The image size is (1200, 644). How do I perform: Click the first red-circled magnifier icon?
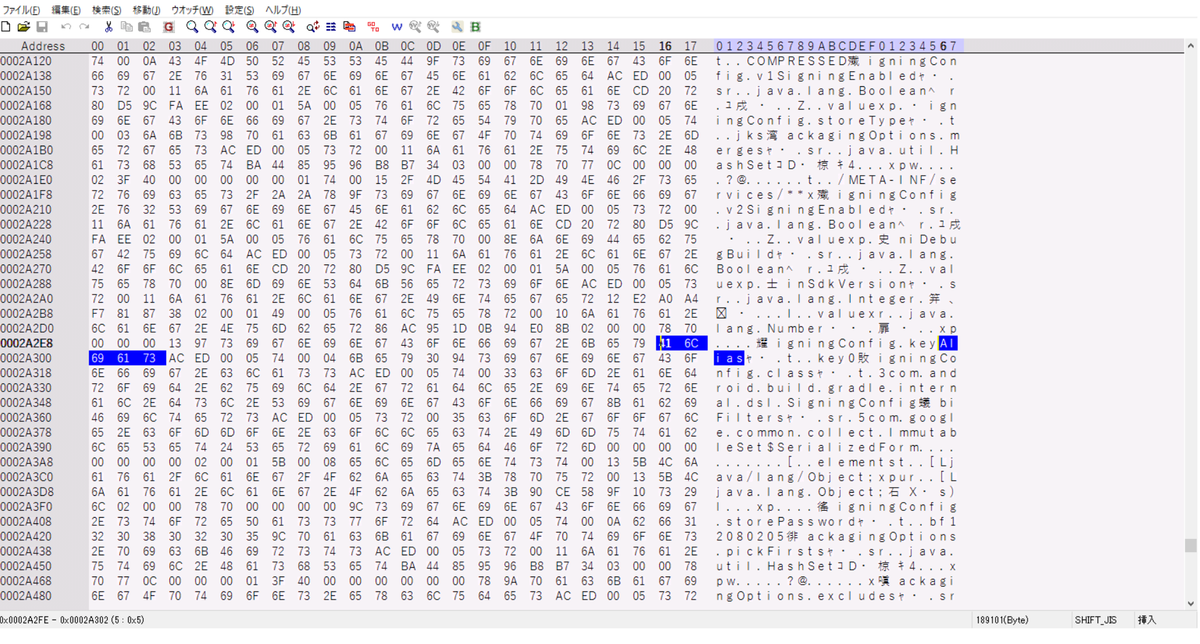point(252,27)
